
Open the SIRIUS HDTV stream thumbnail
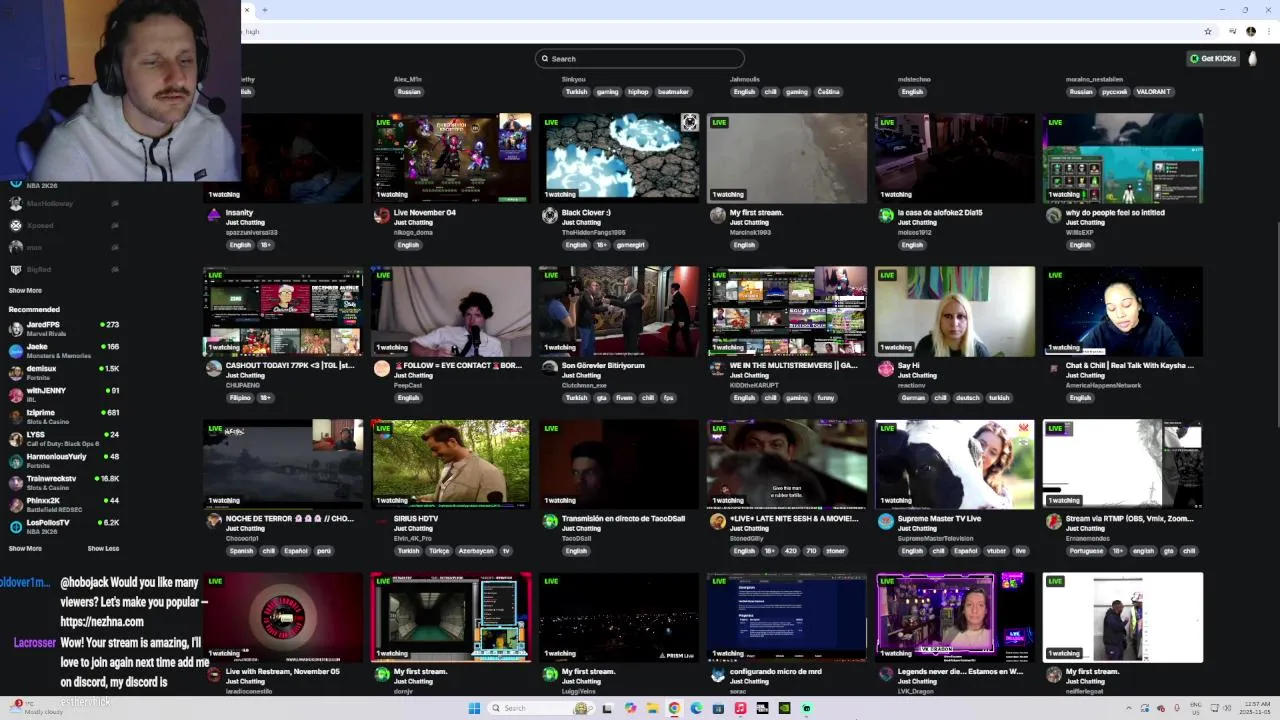[451, 464]
